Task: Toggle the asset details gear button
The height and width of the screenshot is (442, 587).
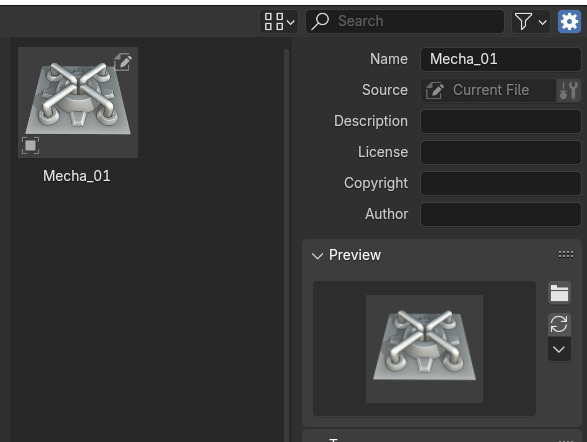Action: [569, 21]
